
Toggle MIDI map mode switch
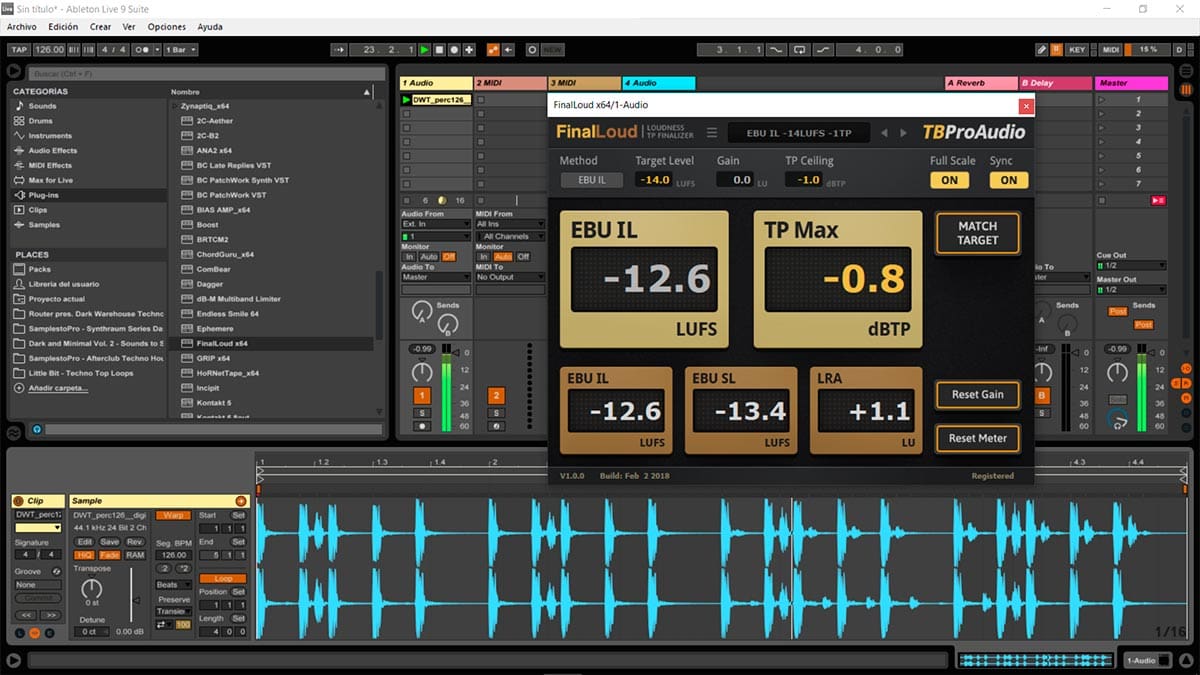click(x=1111, y=49)
